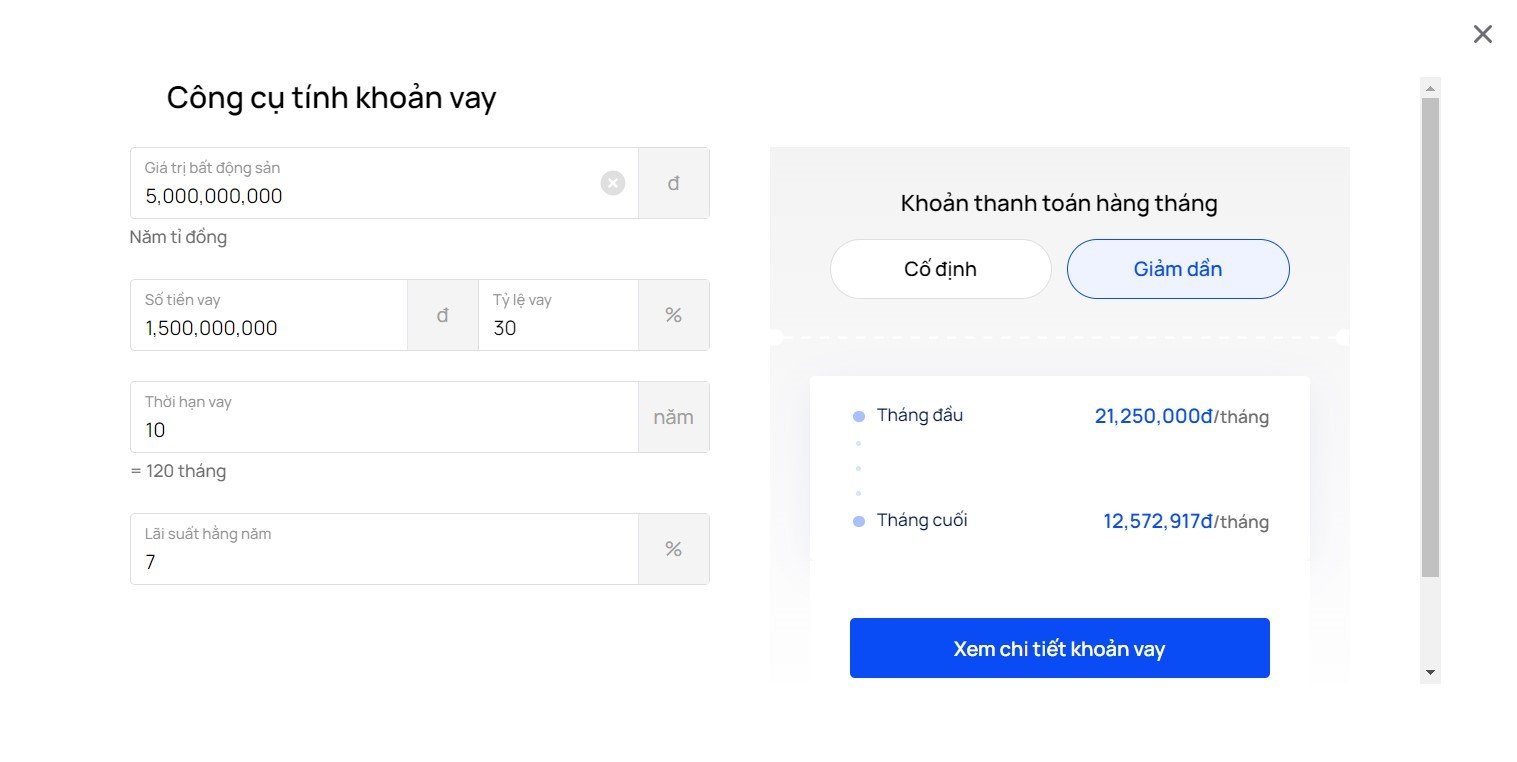1517x762 pixels.
Task: Click the đ unit beside loan amount
Action: (443, 315)
